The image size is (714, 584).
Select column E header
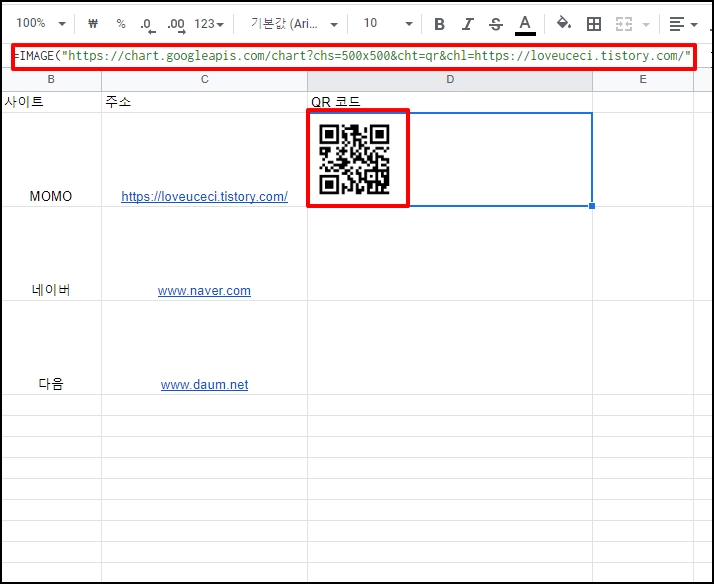[643, 79]
